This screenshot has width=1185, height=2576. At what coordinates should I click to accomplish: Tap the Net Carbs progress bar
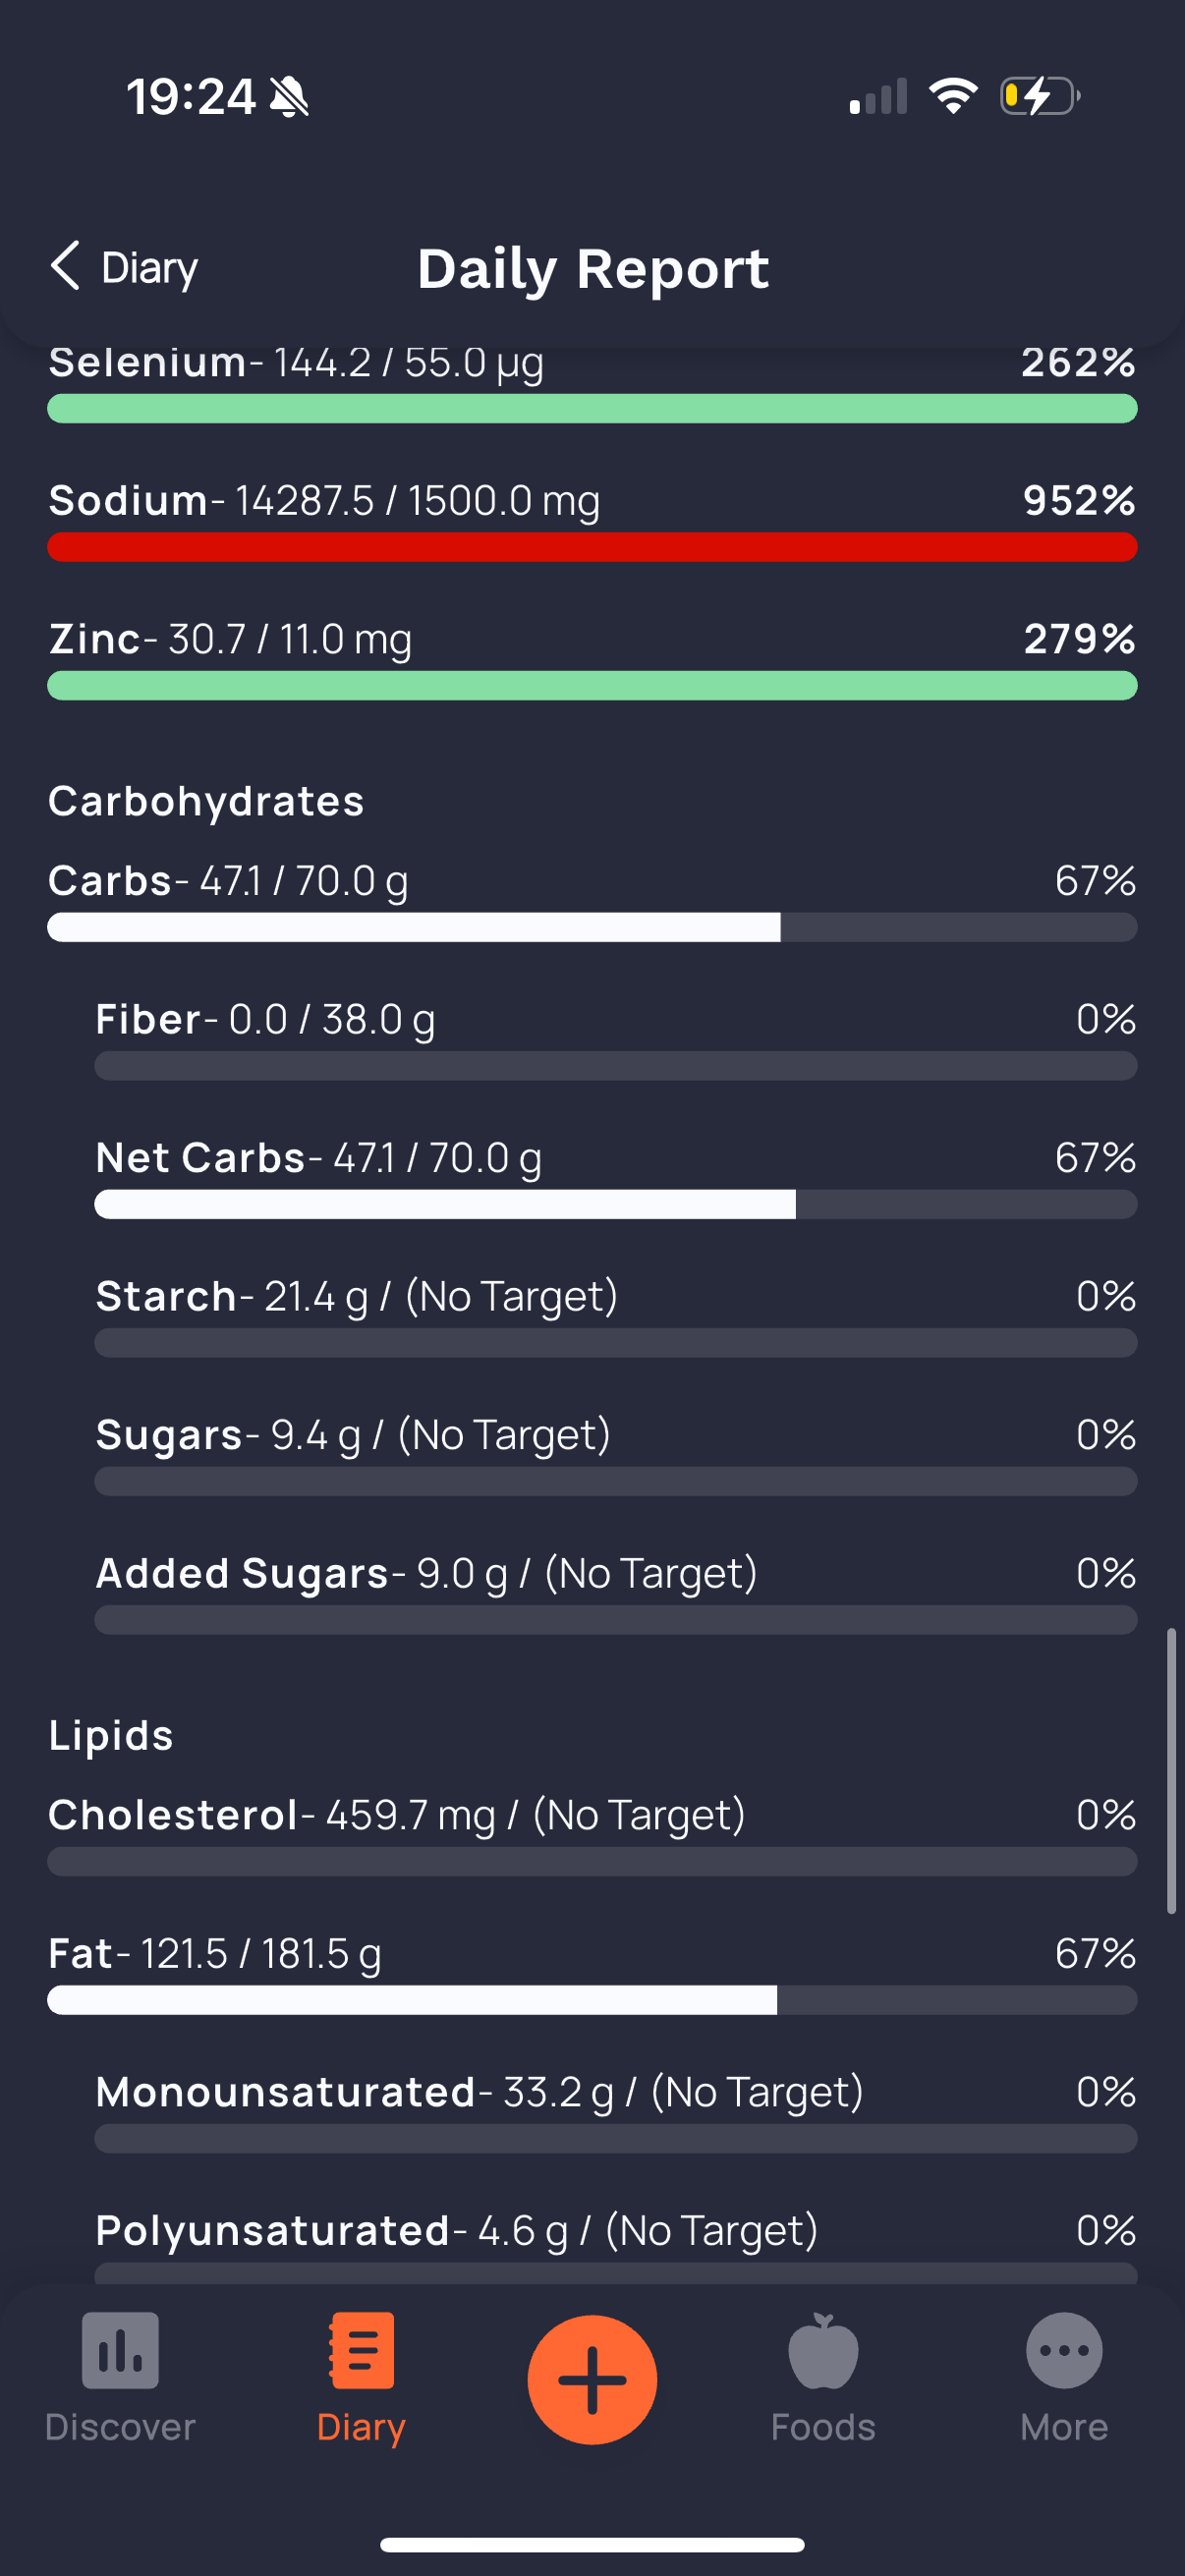pos(616,1204)
